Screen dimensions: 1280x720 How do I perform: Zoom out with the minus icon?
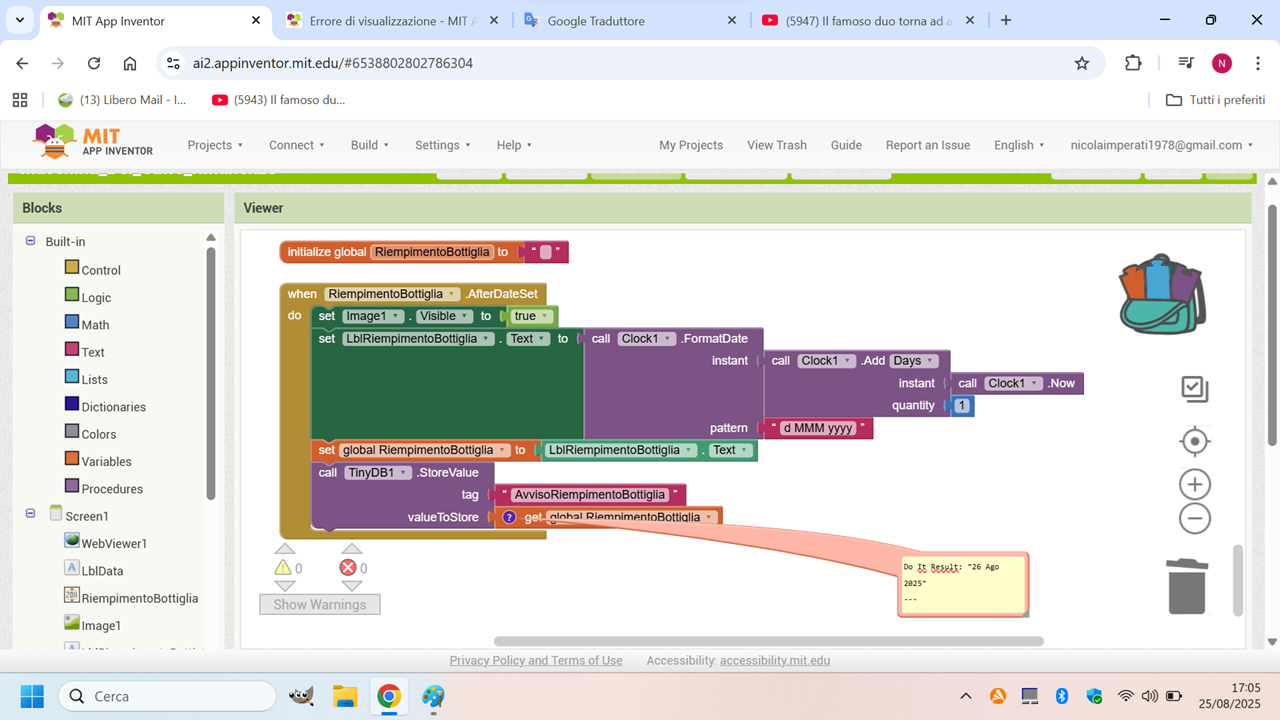[x=1195, y=518]
